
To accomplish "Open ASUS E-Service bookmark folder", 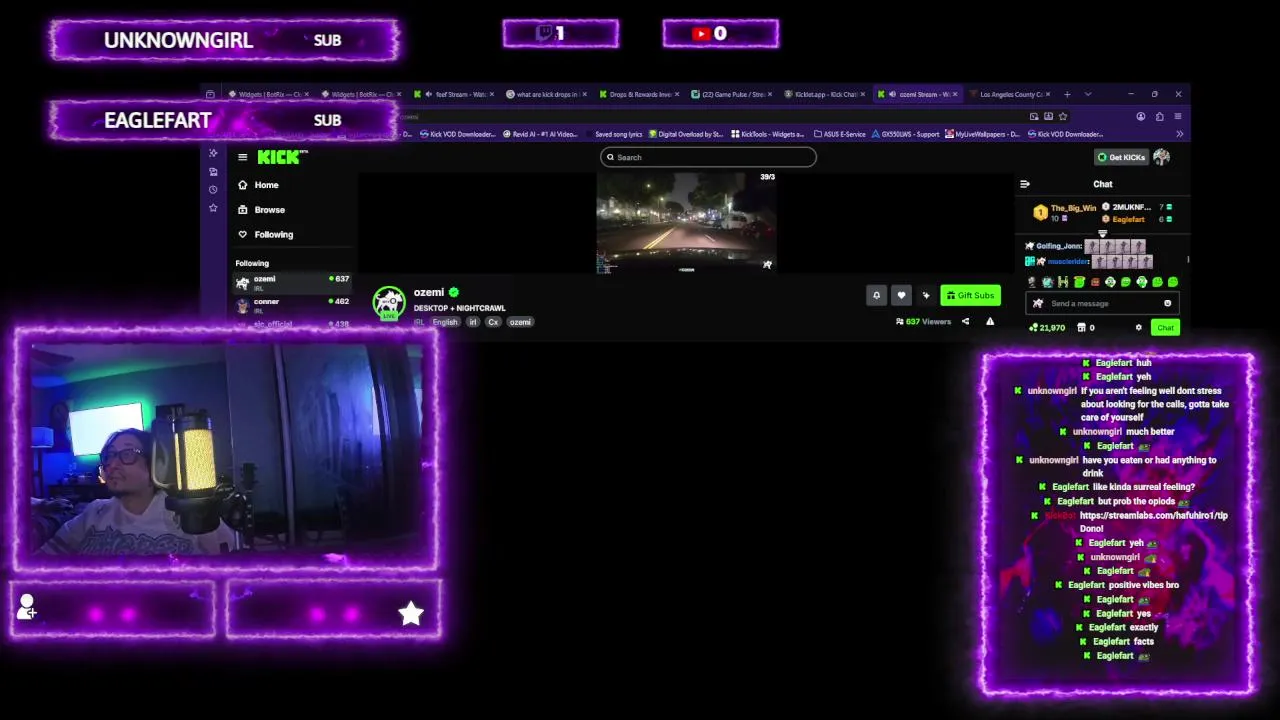I will 840,134.
